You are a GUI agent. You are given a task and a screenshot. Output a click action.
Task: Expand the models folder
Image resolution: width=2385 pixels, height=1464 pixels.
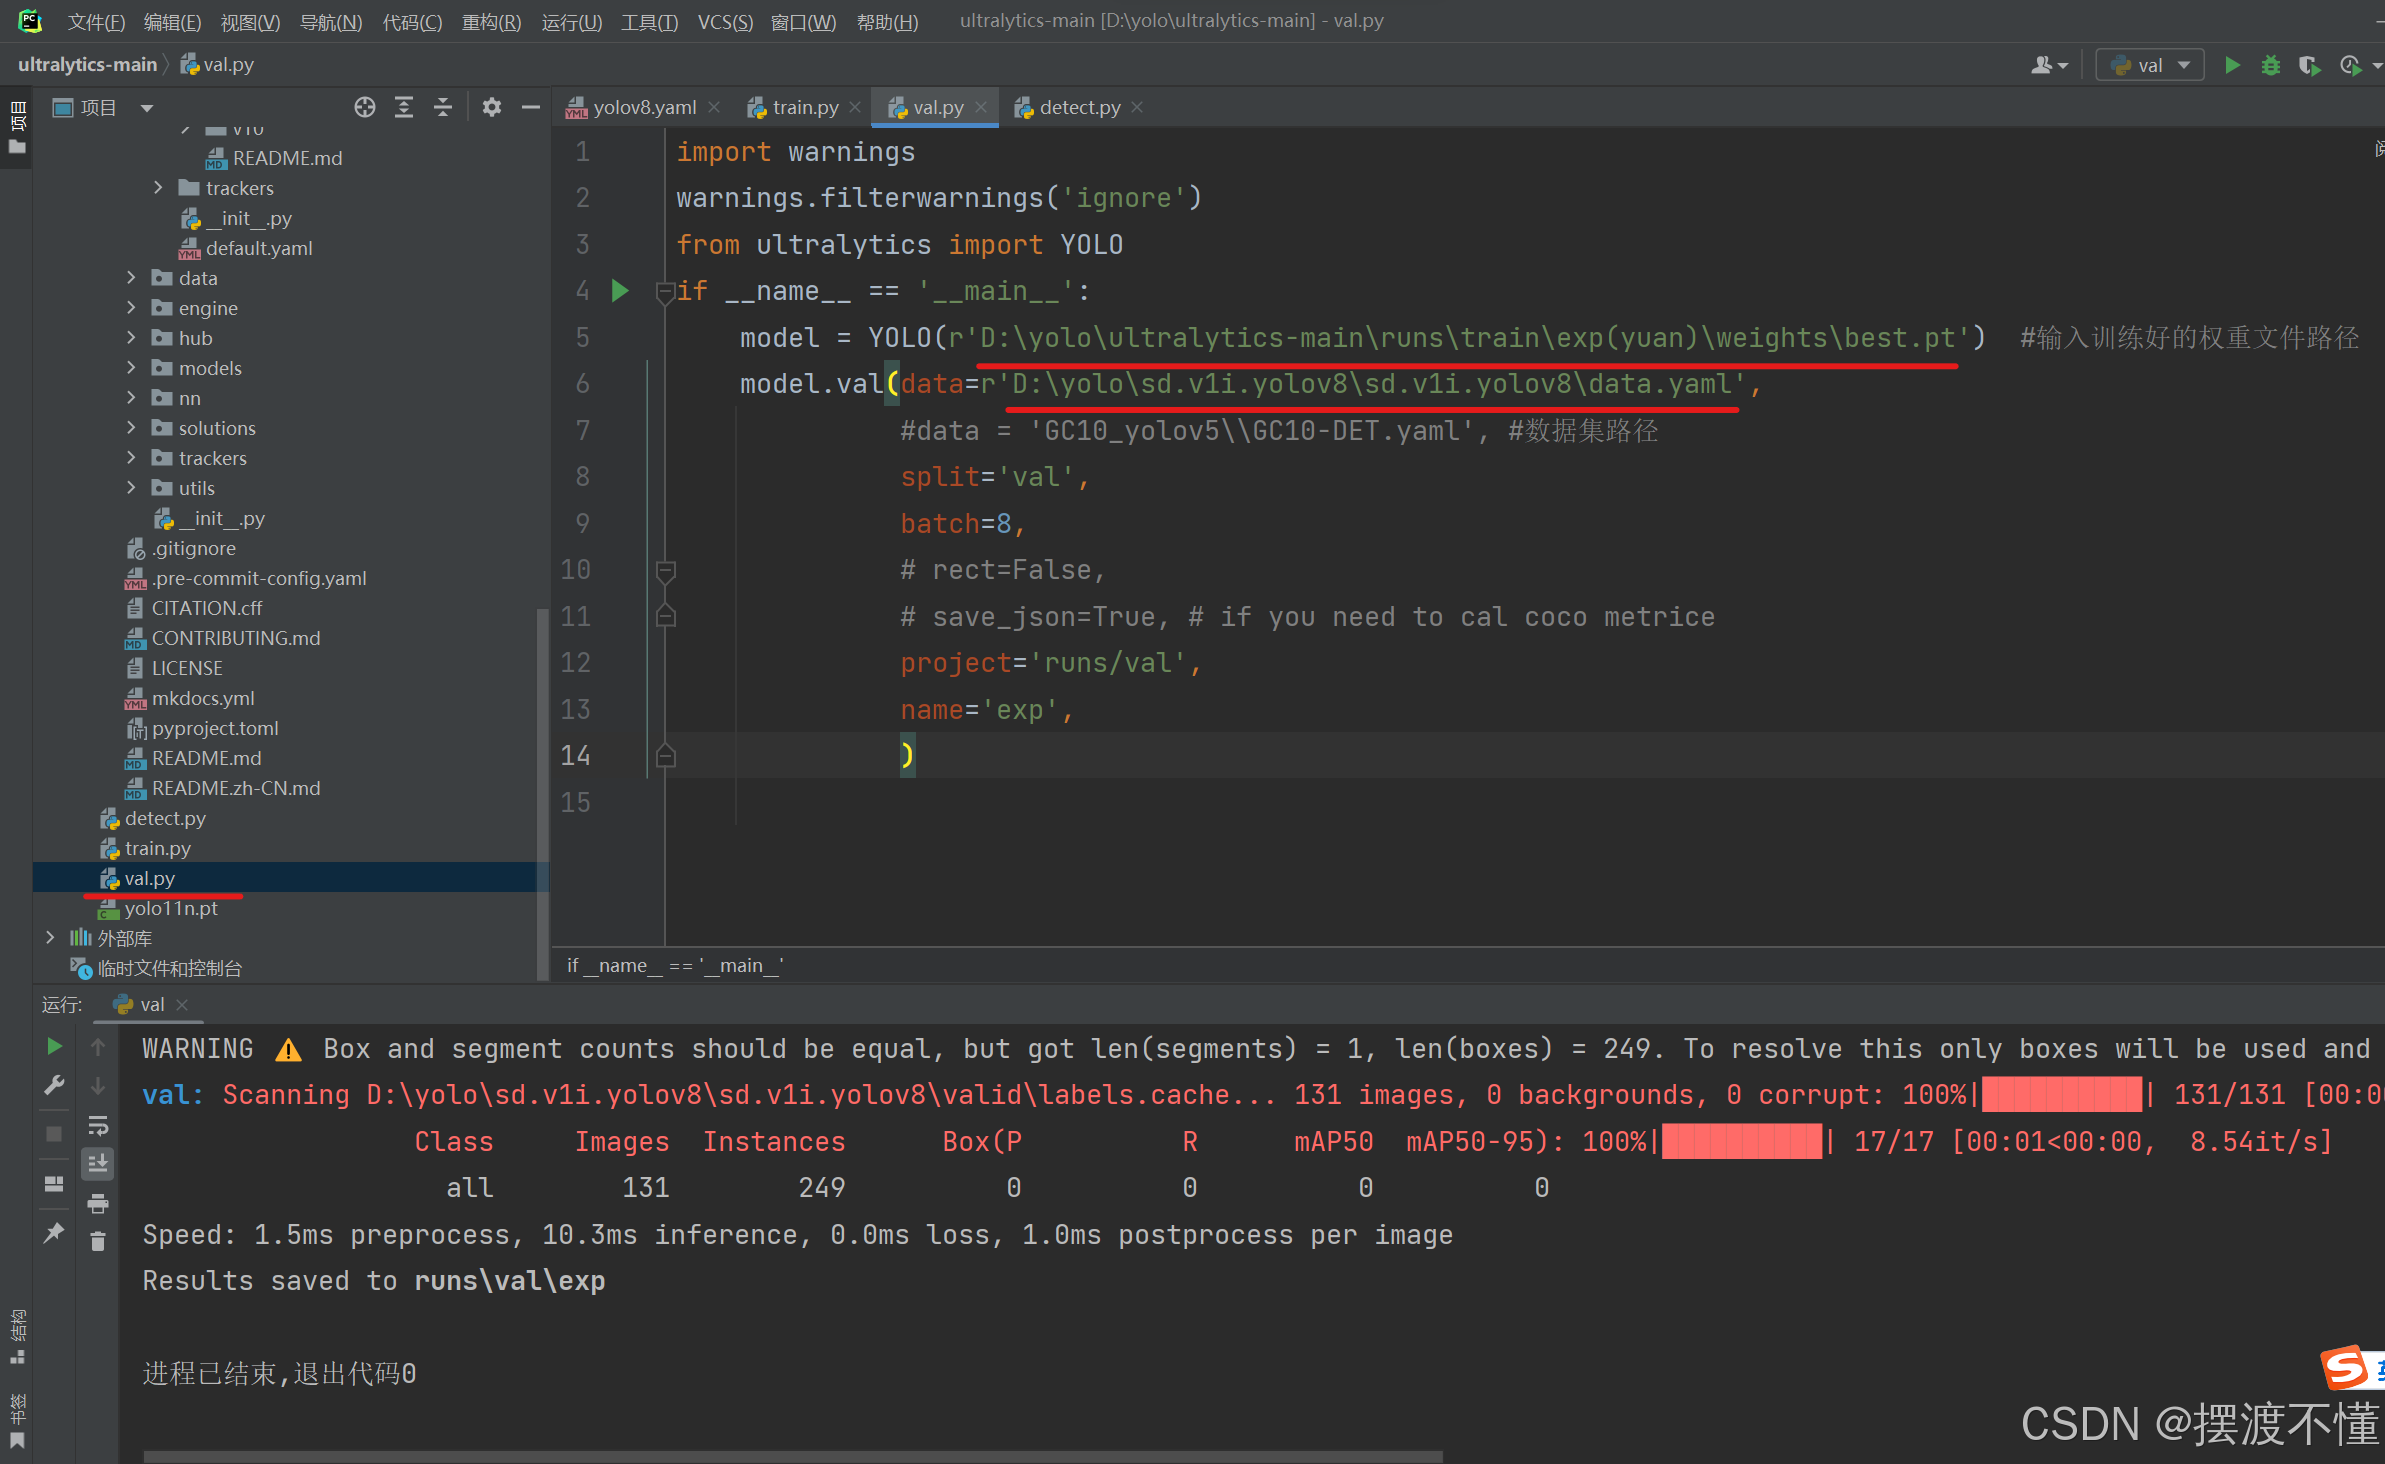pyautogui.click(x=131, y=368)
